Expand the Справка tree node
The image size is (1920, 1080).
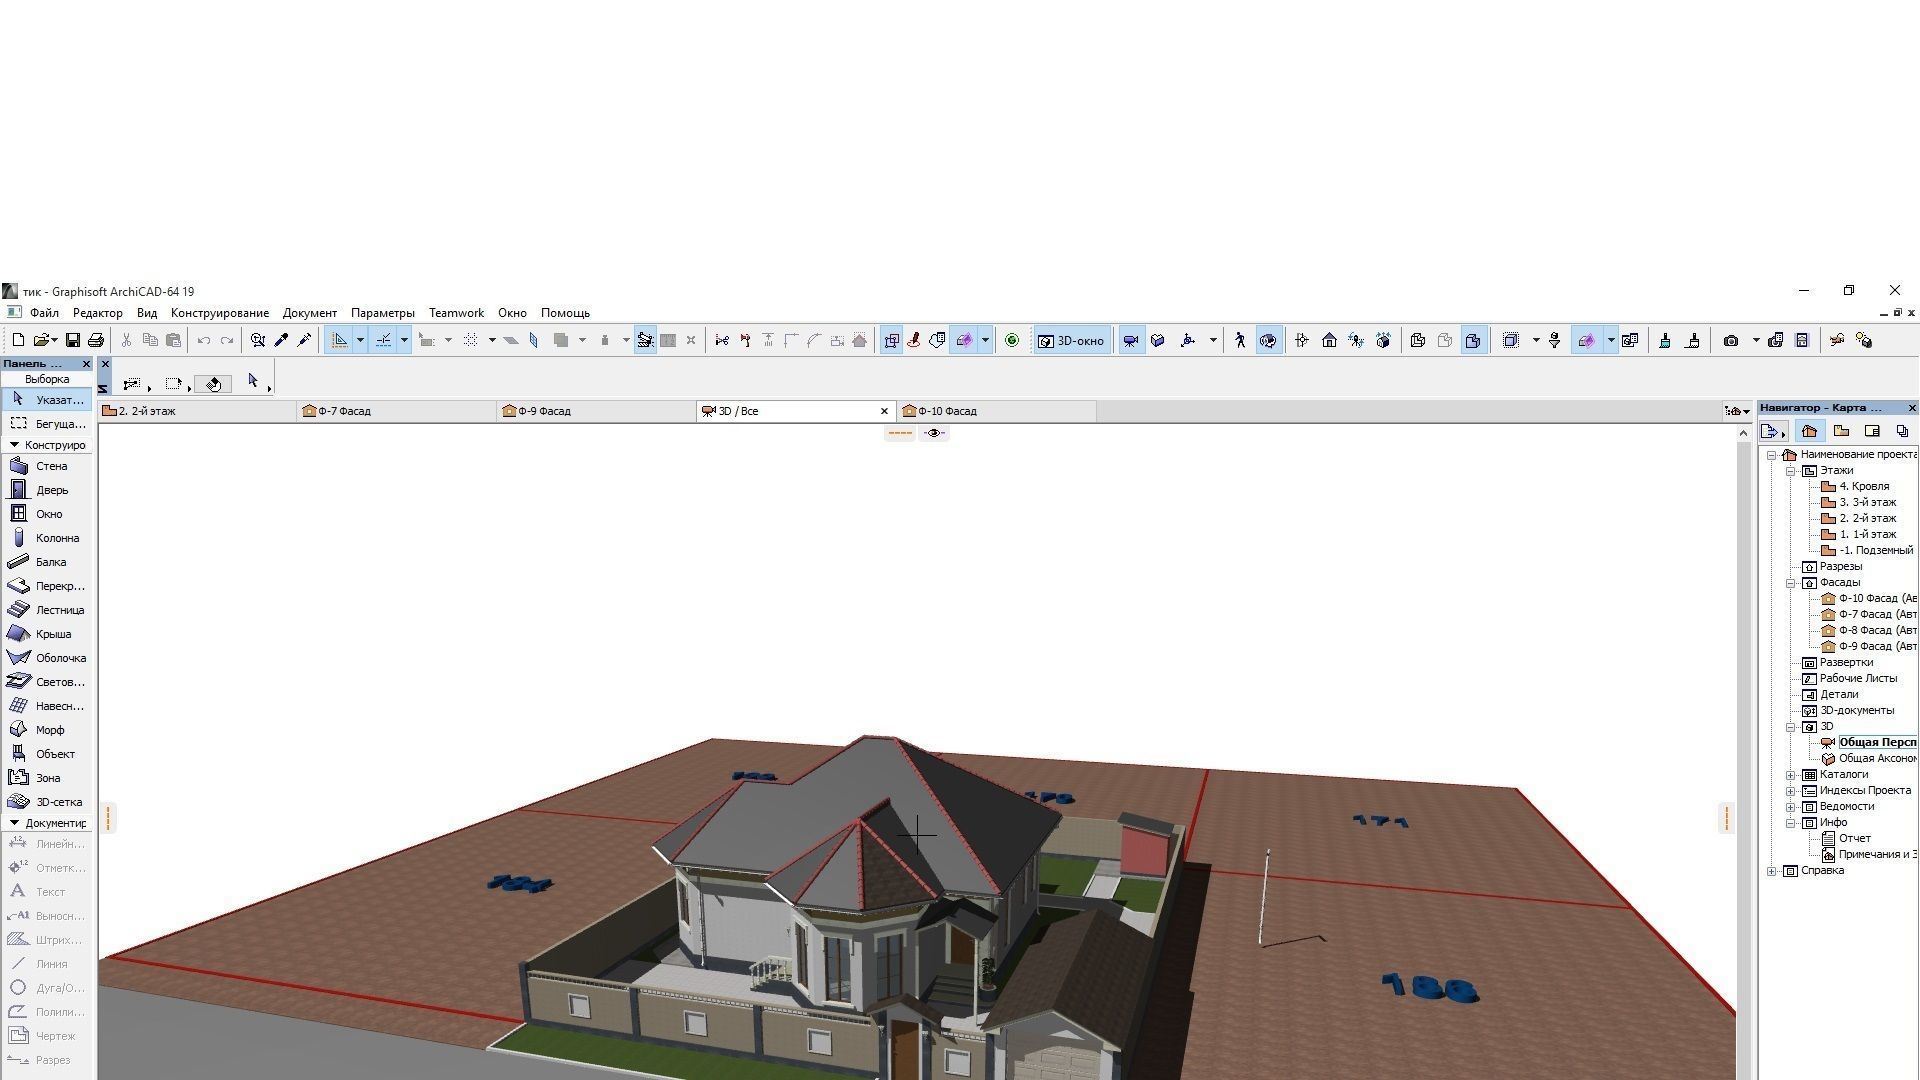click(1772, 871)
